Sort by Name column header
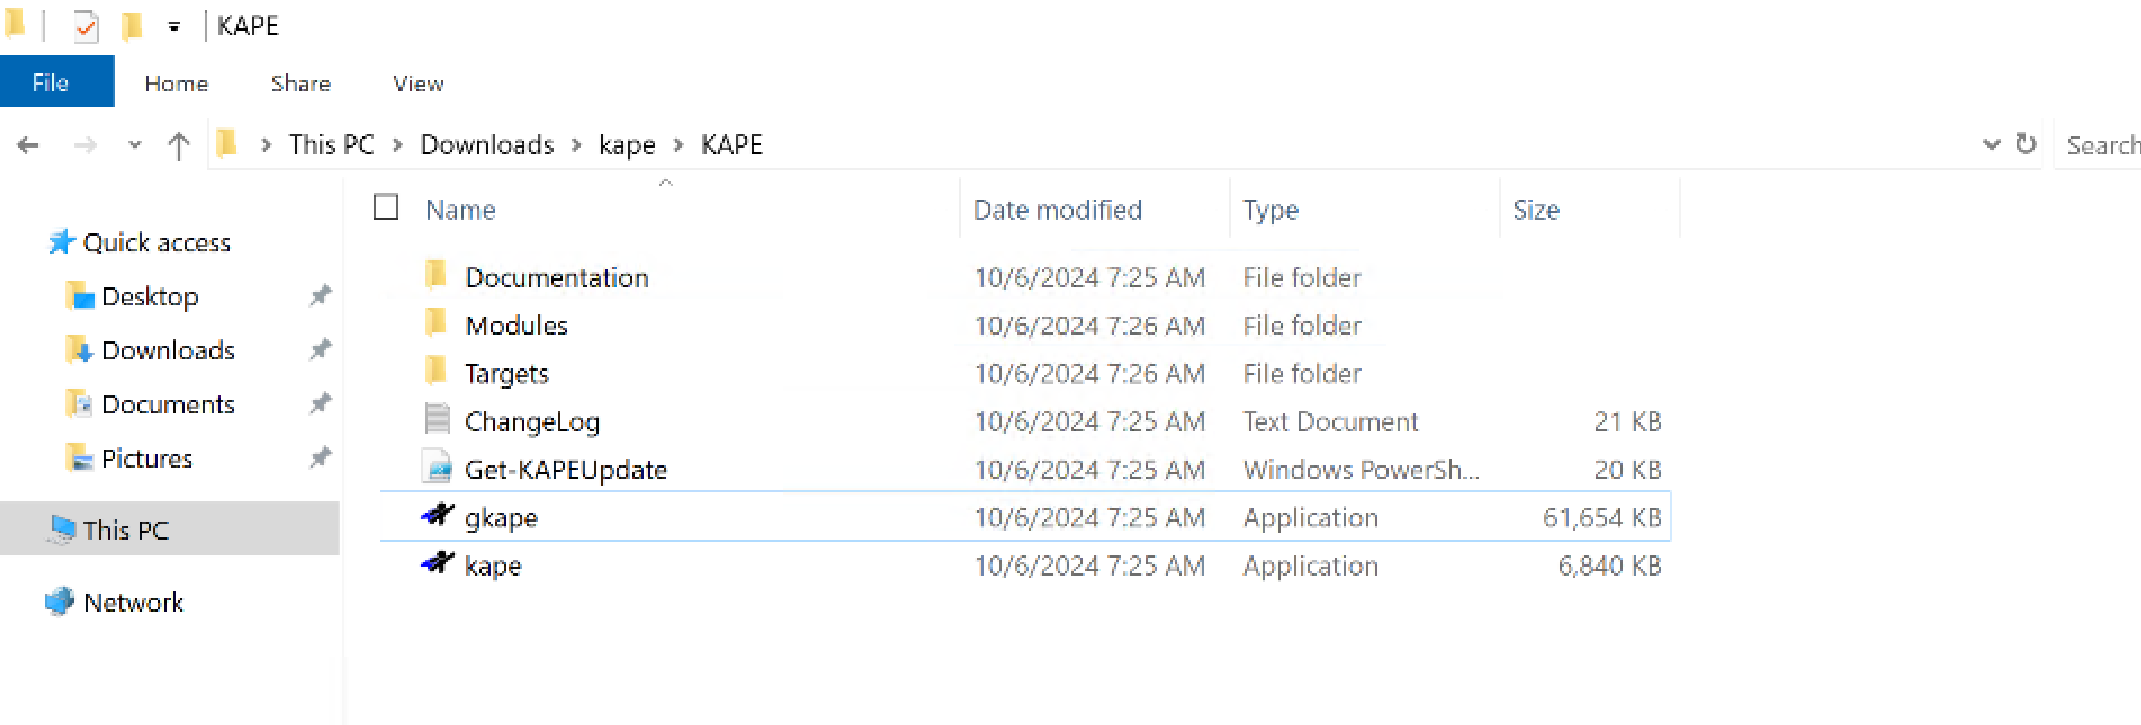This screenshot has width=2141, height=725. [461, 210]
